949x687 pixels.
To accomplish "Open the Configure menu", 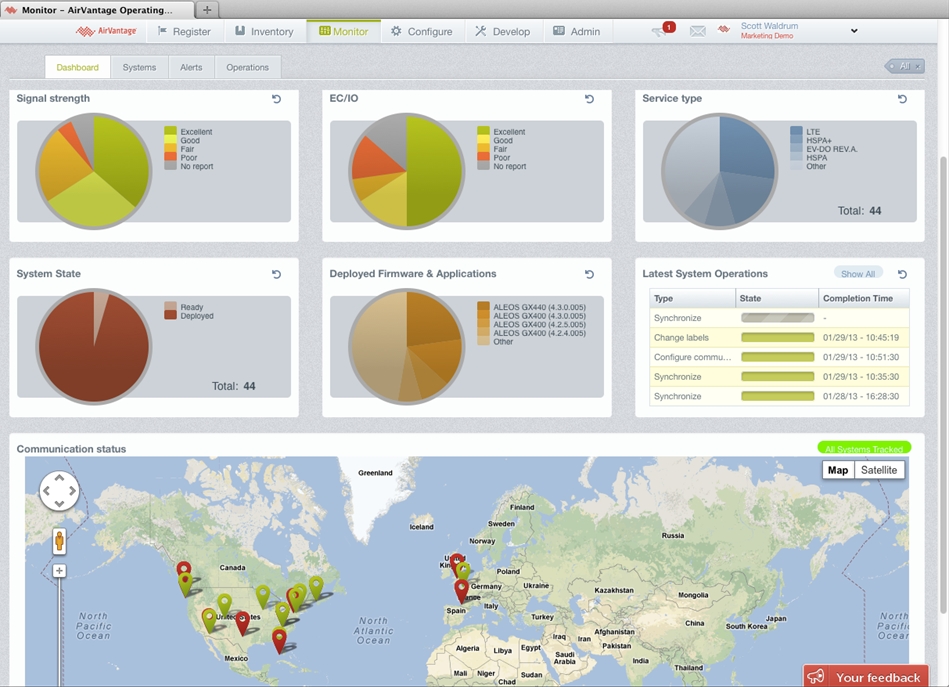I will pos(421,31).
